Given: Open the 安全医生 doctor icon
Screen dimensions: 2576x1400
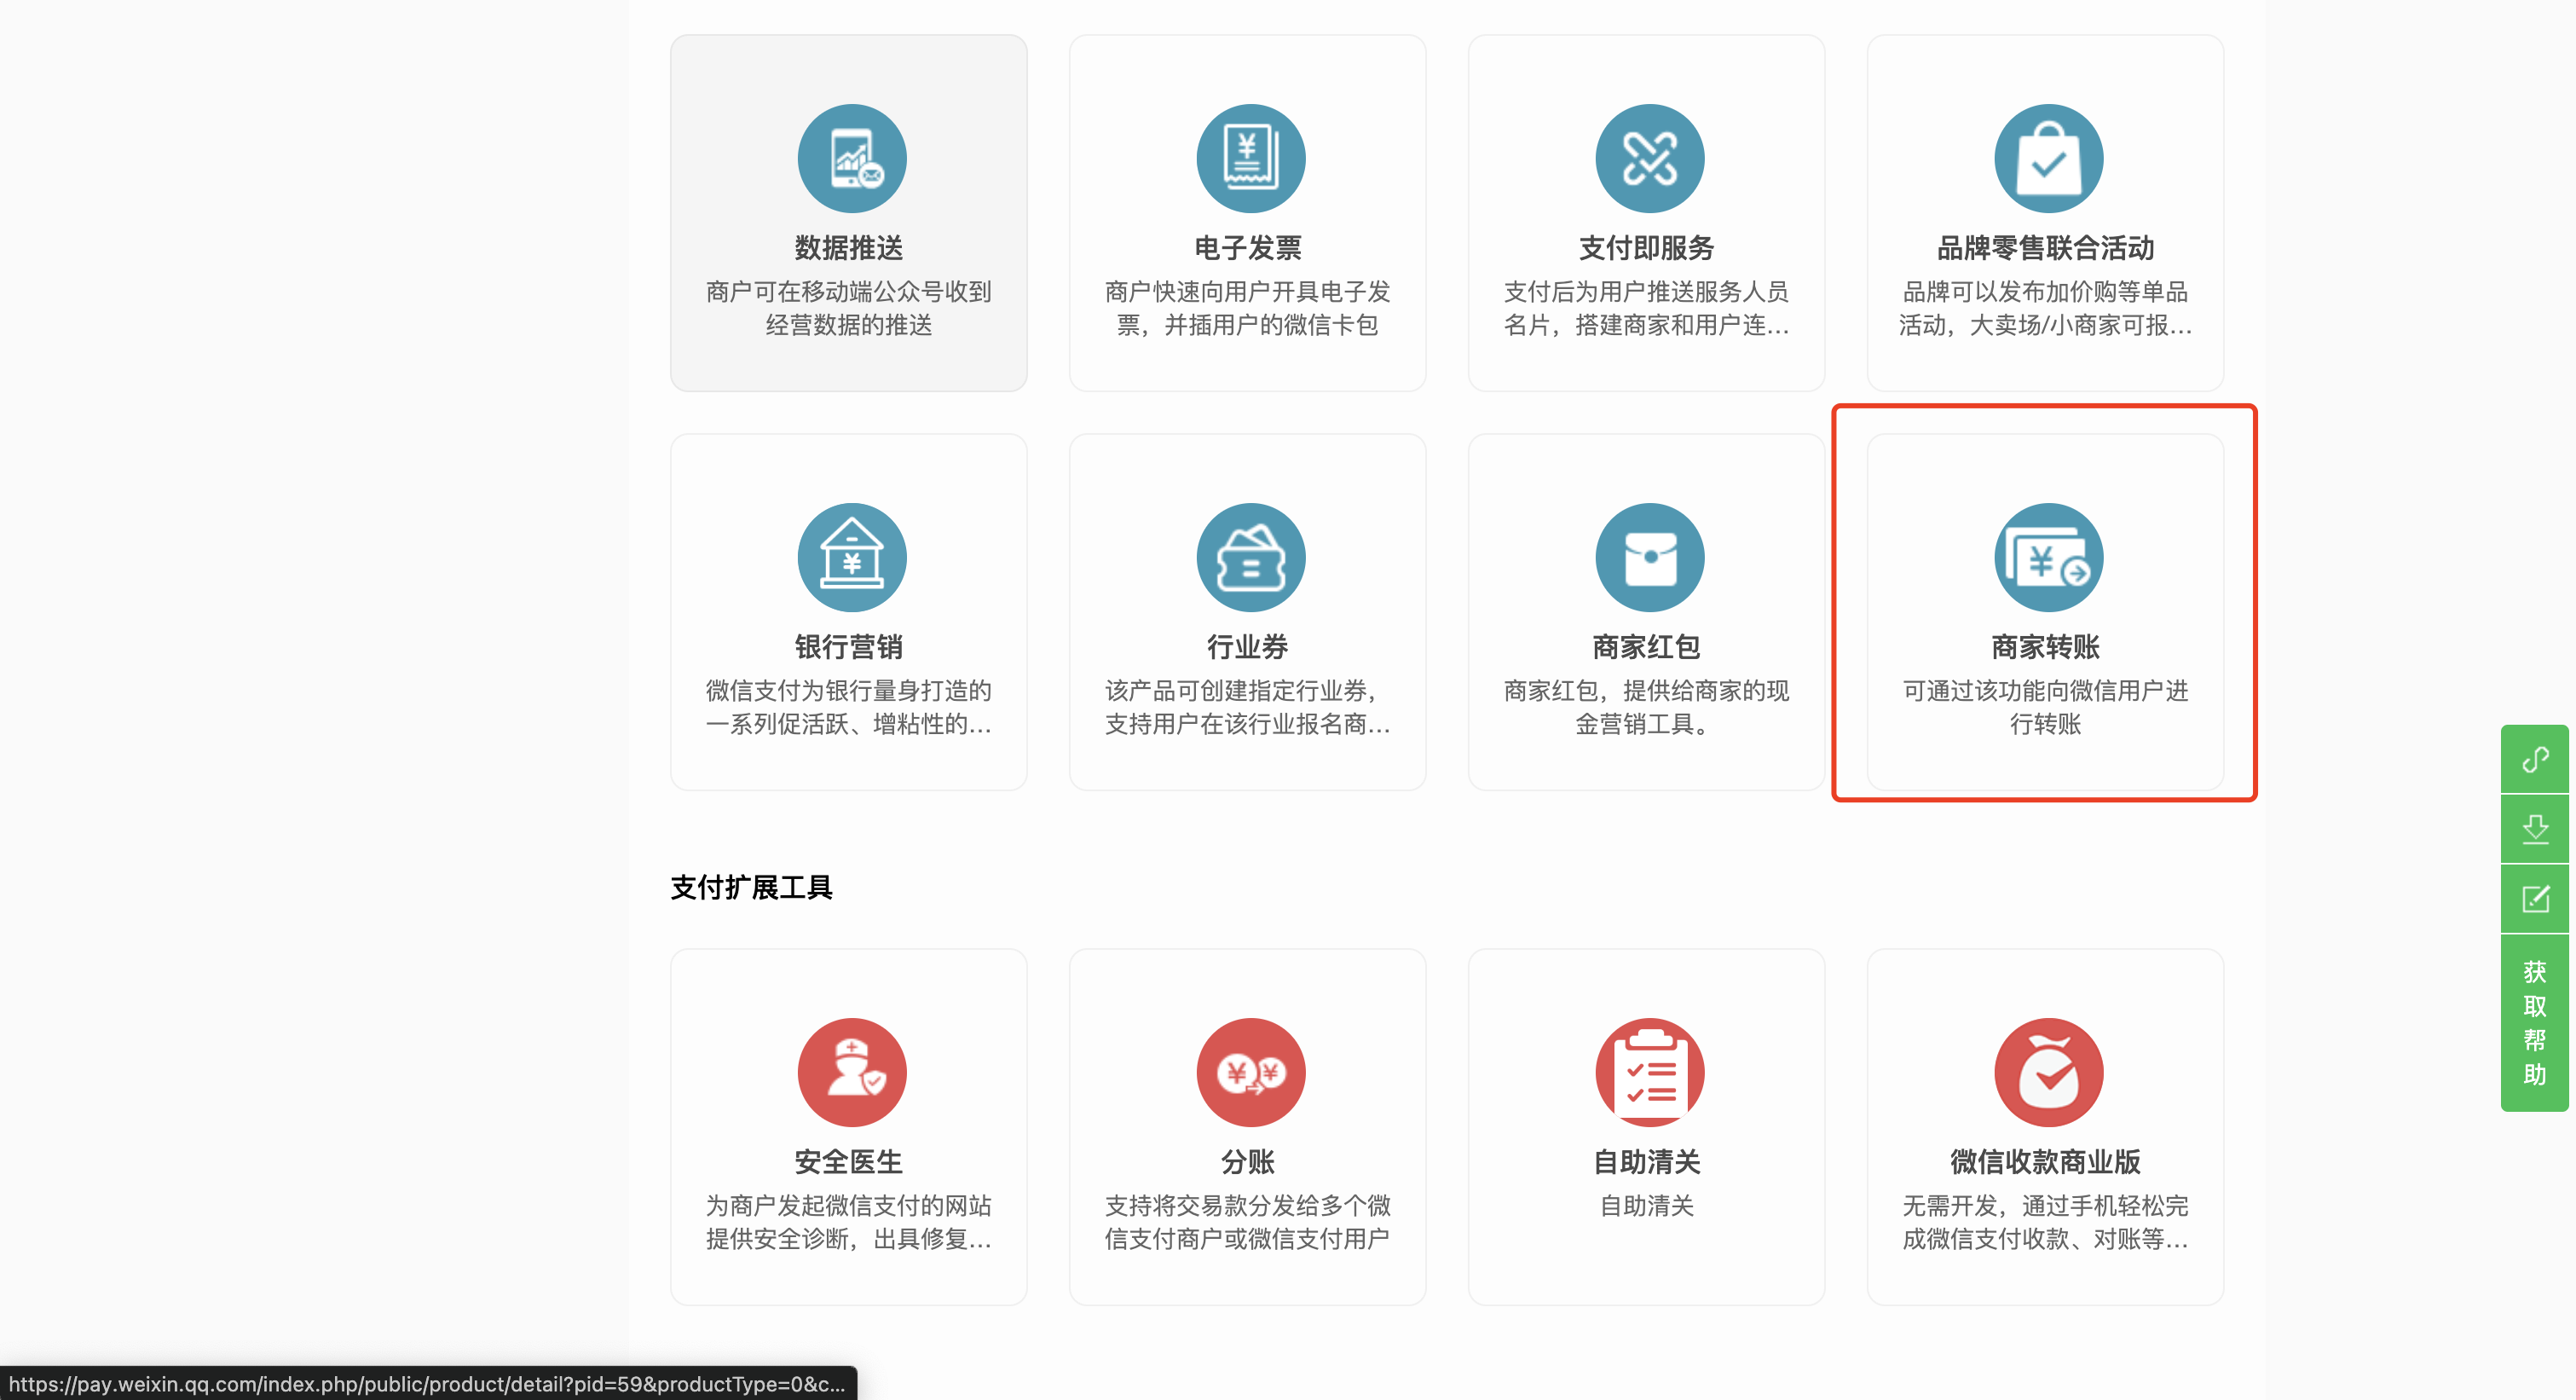Looking at the screenshot, I should pyautogui.click(x=851, y=1072).
